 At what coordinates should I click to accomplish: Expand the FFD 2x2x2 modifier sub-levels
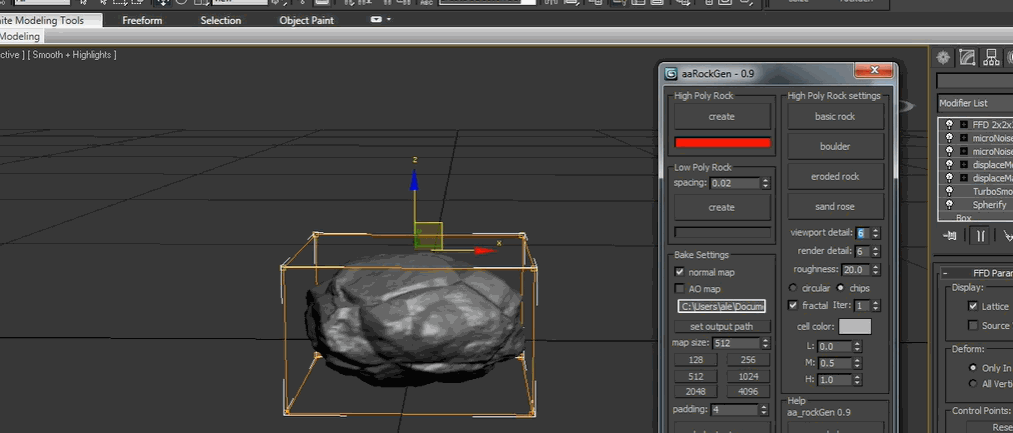964,124
